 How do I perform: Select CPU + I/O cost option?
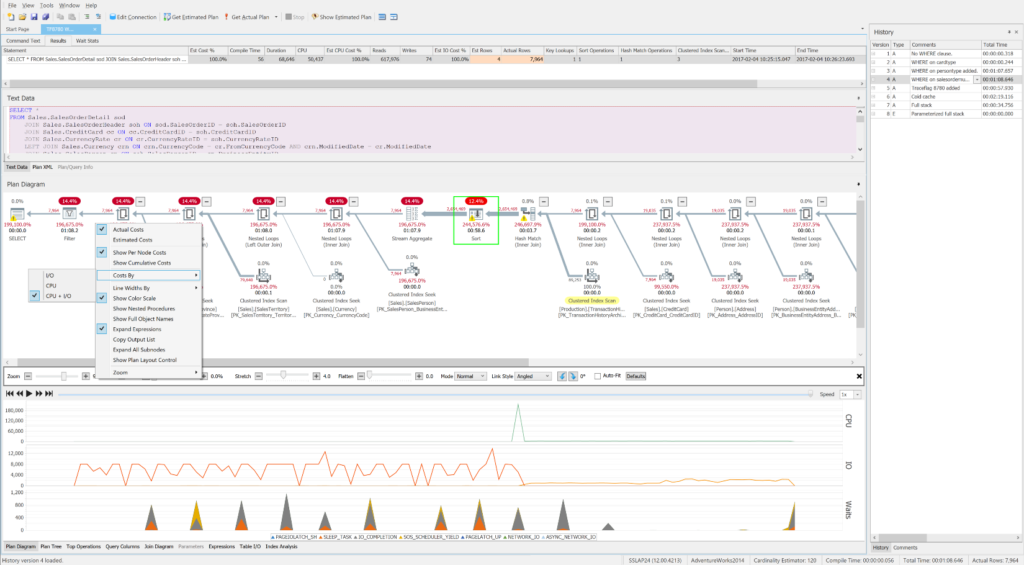61,296
